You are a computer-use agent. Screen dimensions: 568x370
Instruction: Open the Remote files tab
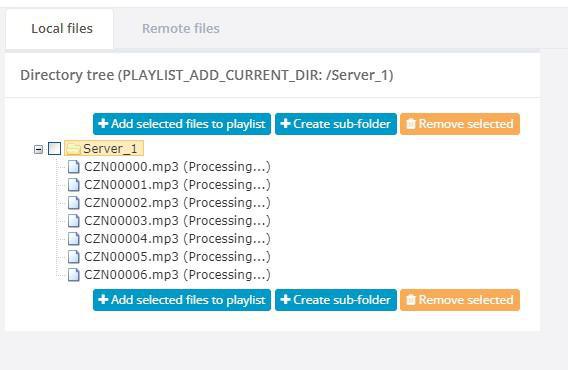181,28
